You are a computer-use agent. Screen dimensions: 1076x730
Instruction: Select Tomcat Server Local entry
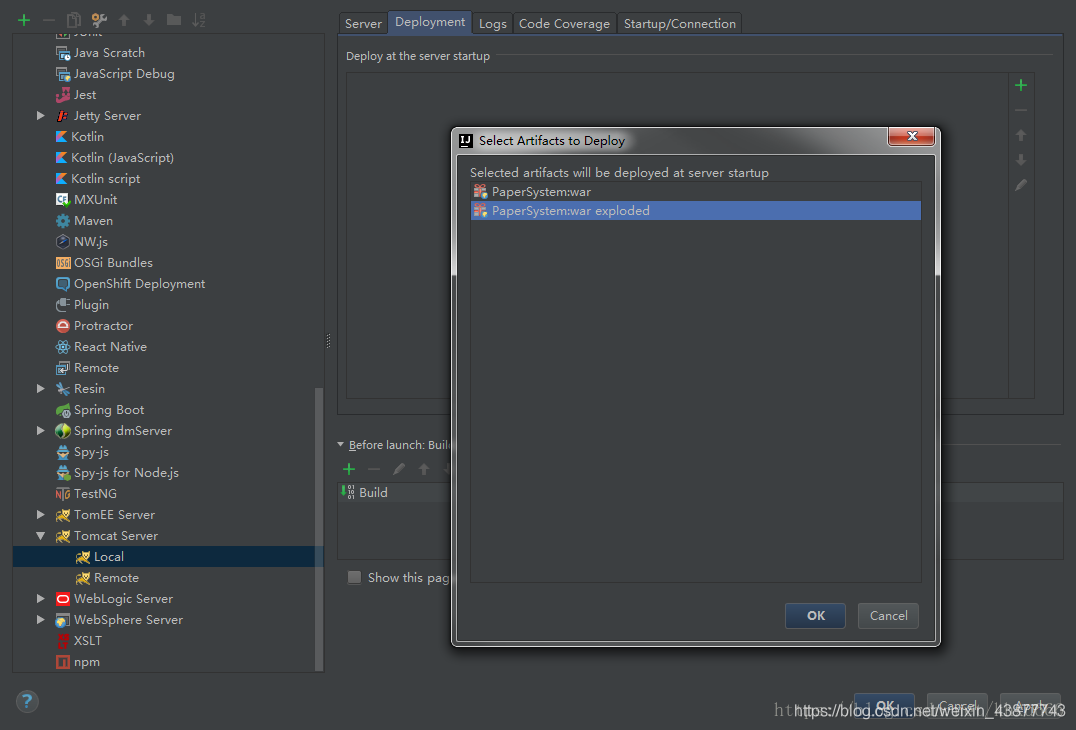tap(168, 556)
